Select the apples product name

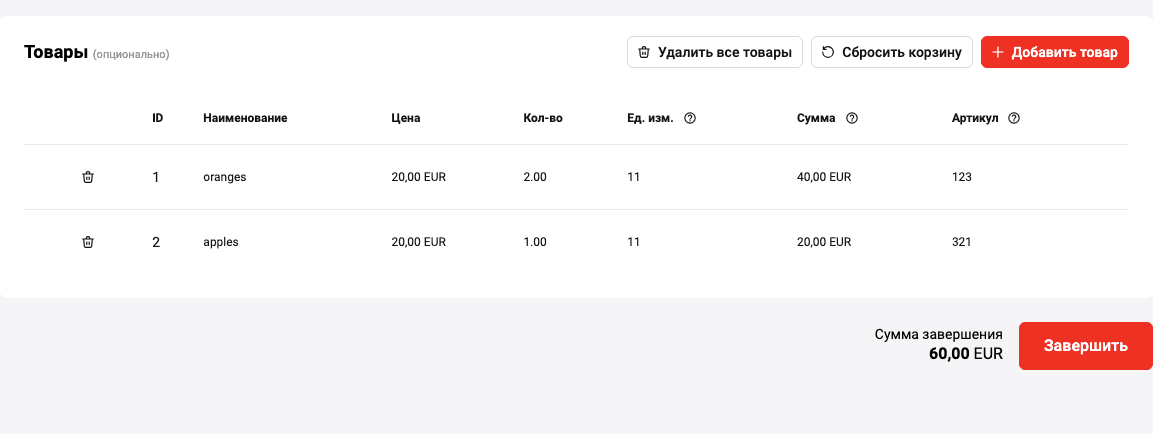tap(221, 242)
